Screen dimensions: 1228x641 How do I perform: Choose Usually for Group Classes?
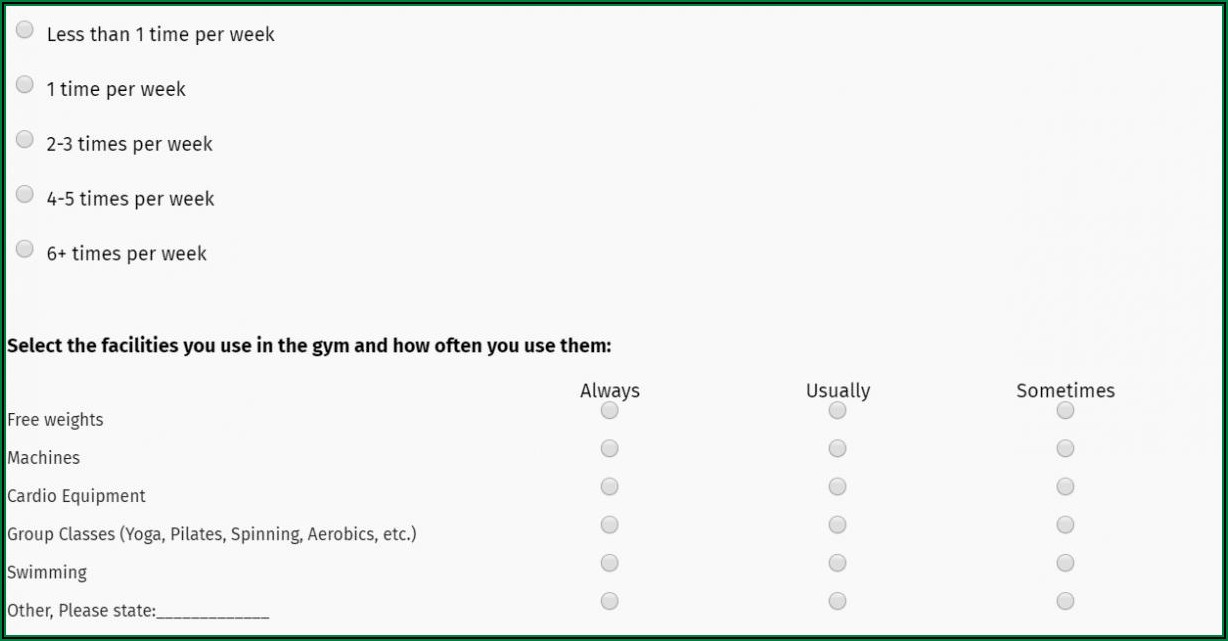pyautogui.click(x=838, y=525)
